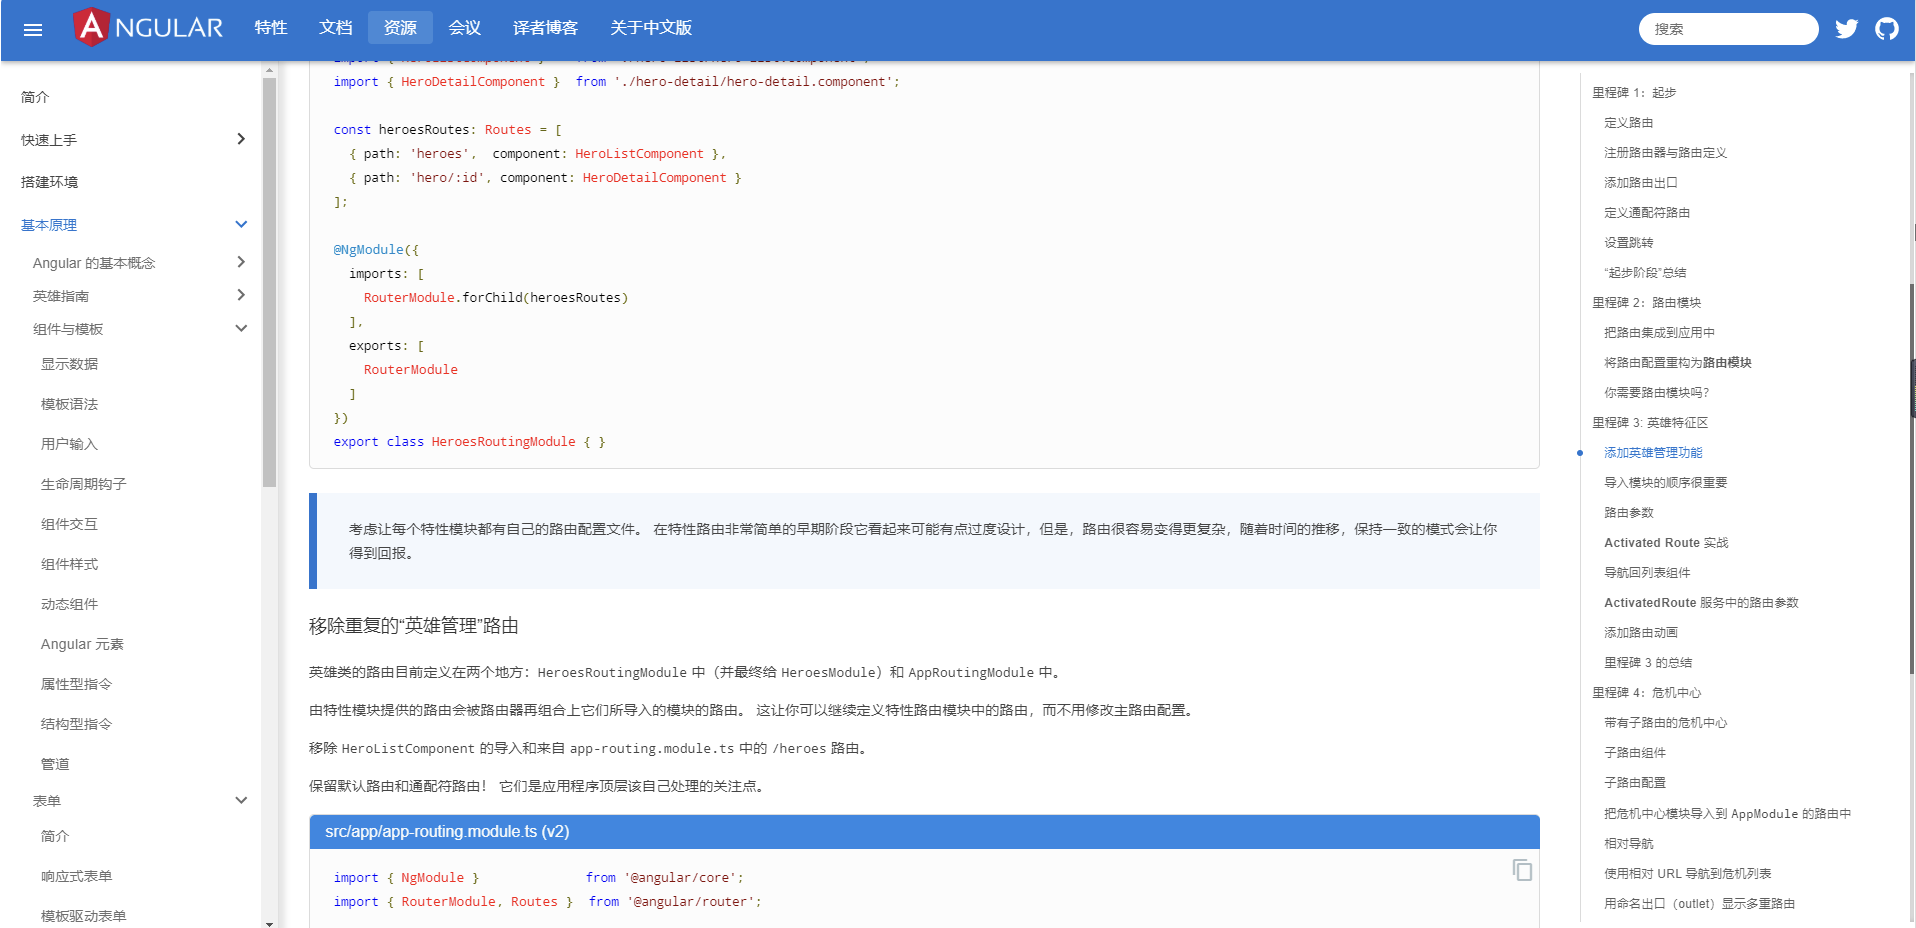Open the hamburger menu icon
The image size is (1916, 928).
coord(33,29)
